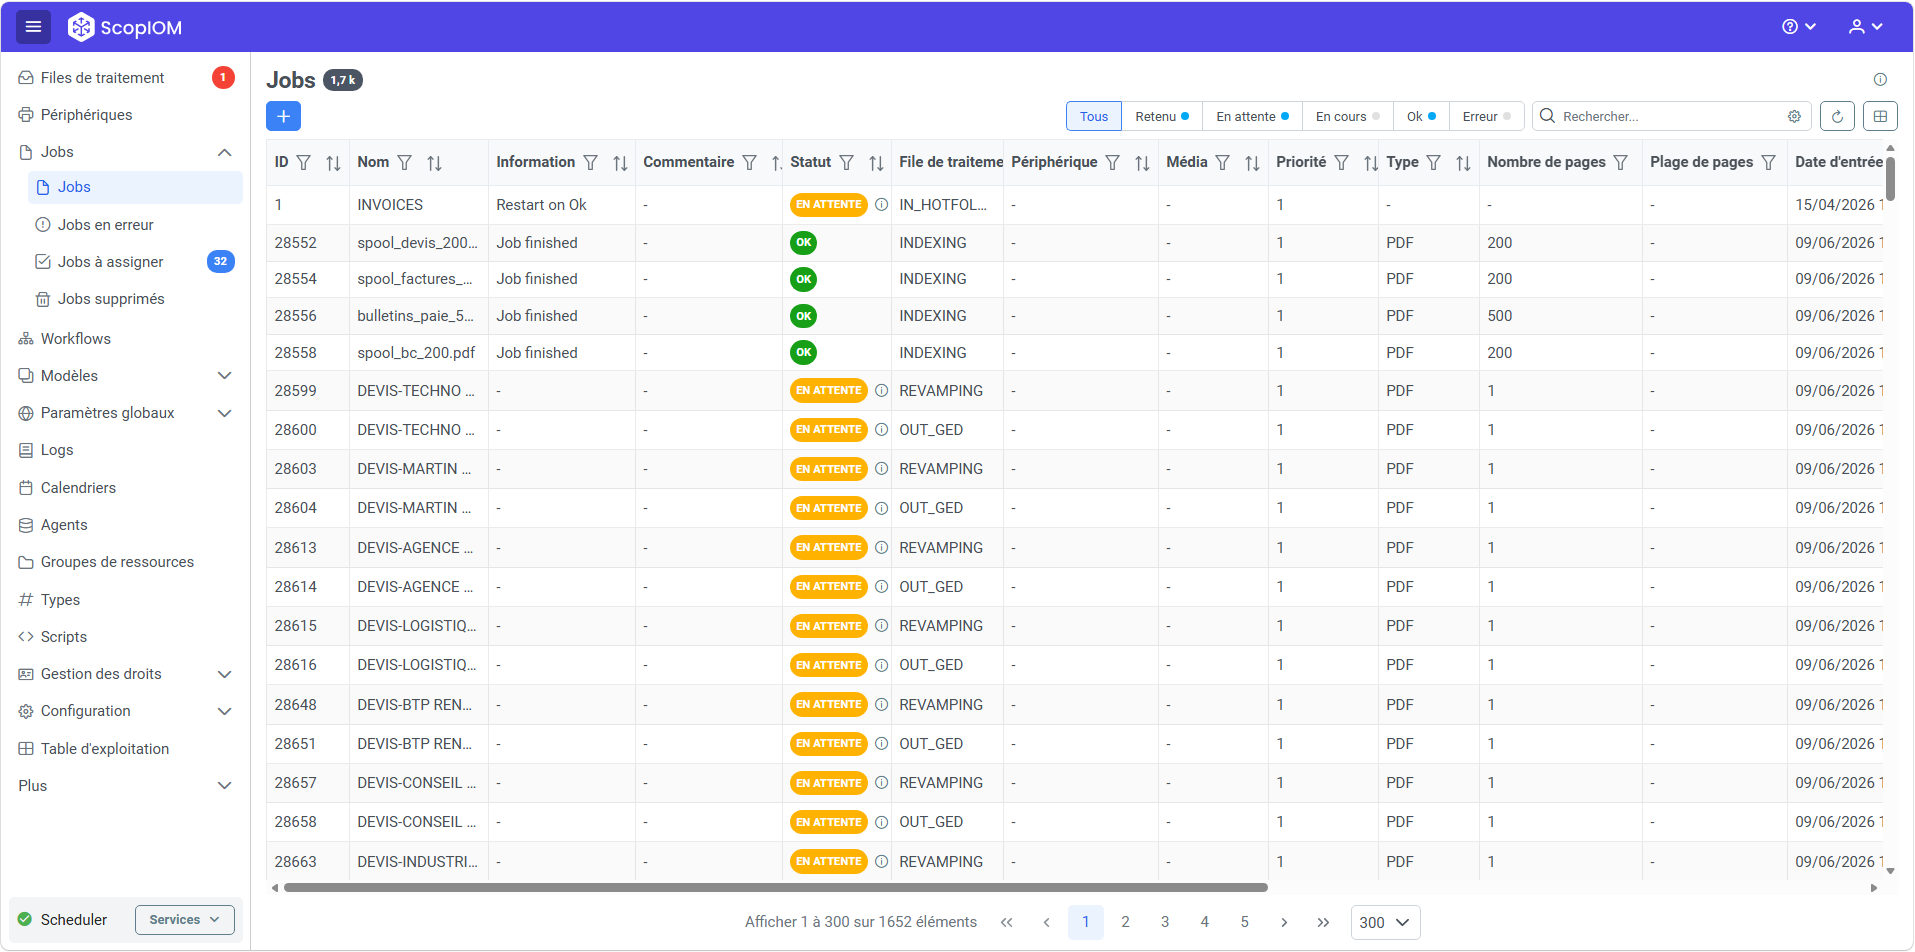1915x952 pixels.
Task: Filter the Périphérique column
Action: pyautogui.click(x=1112, y=163)
